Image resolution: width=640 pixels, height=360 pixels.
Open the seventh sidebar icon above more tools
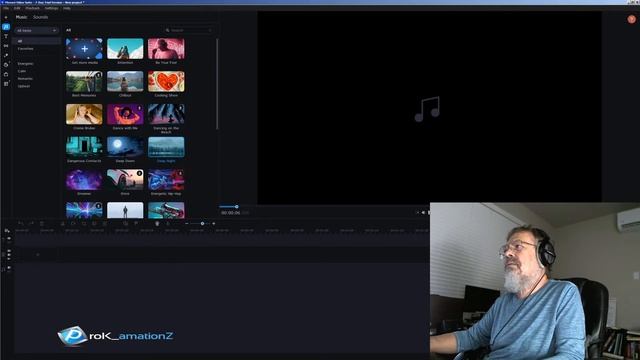point(6,74)
